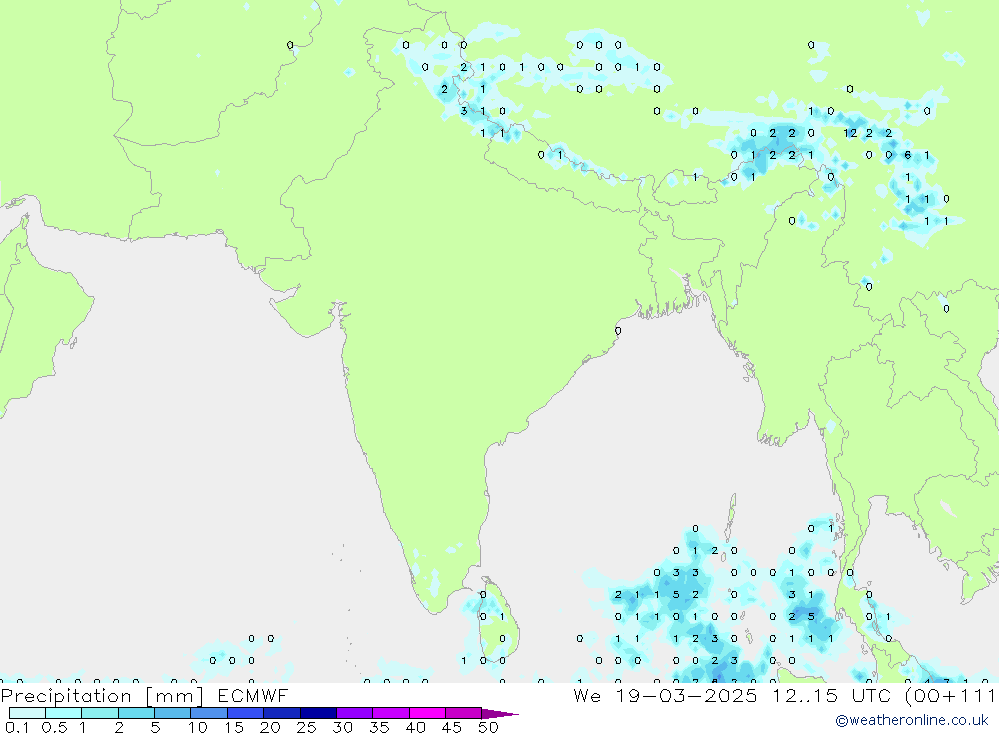Click the '(00+111' forecast offset text

(950, 695)
